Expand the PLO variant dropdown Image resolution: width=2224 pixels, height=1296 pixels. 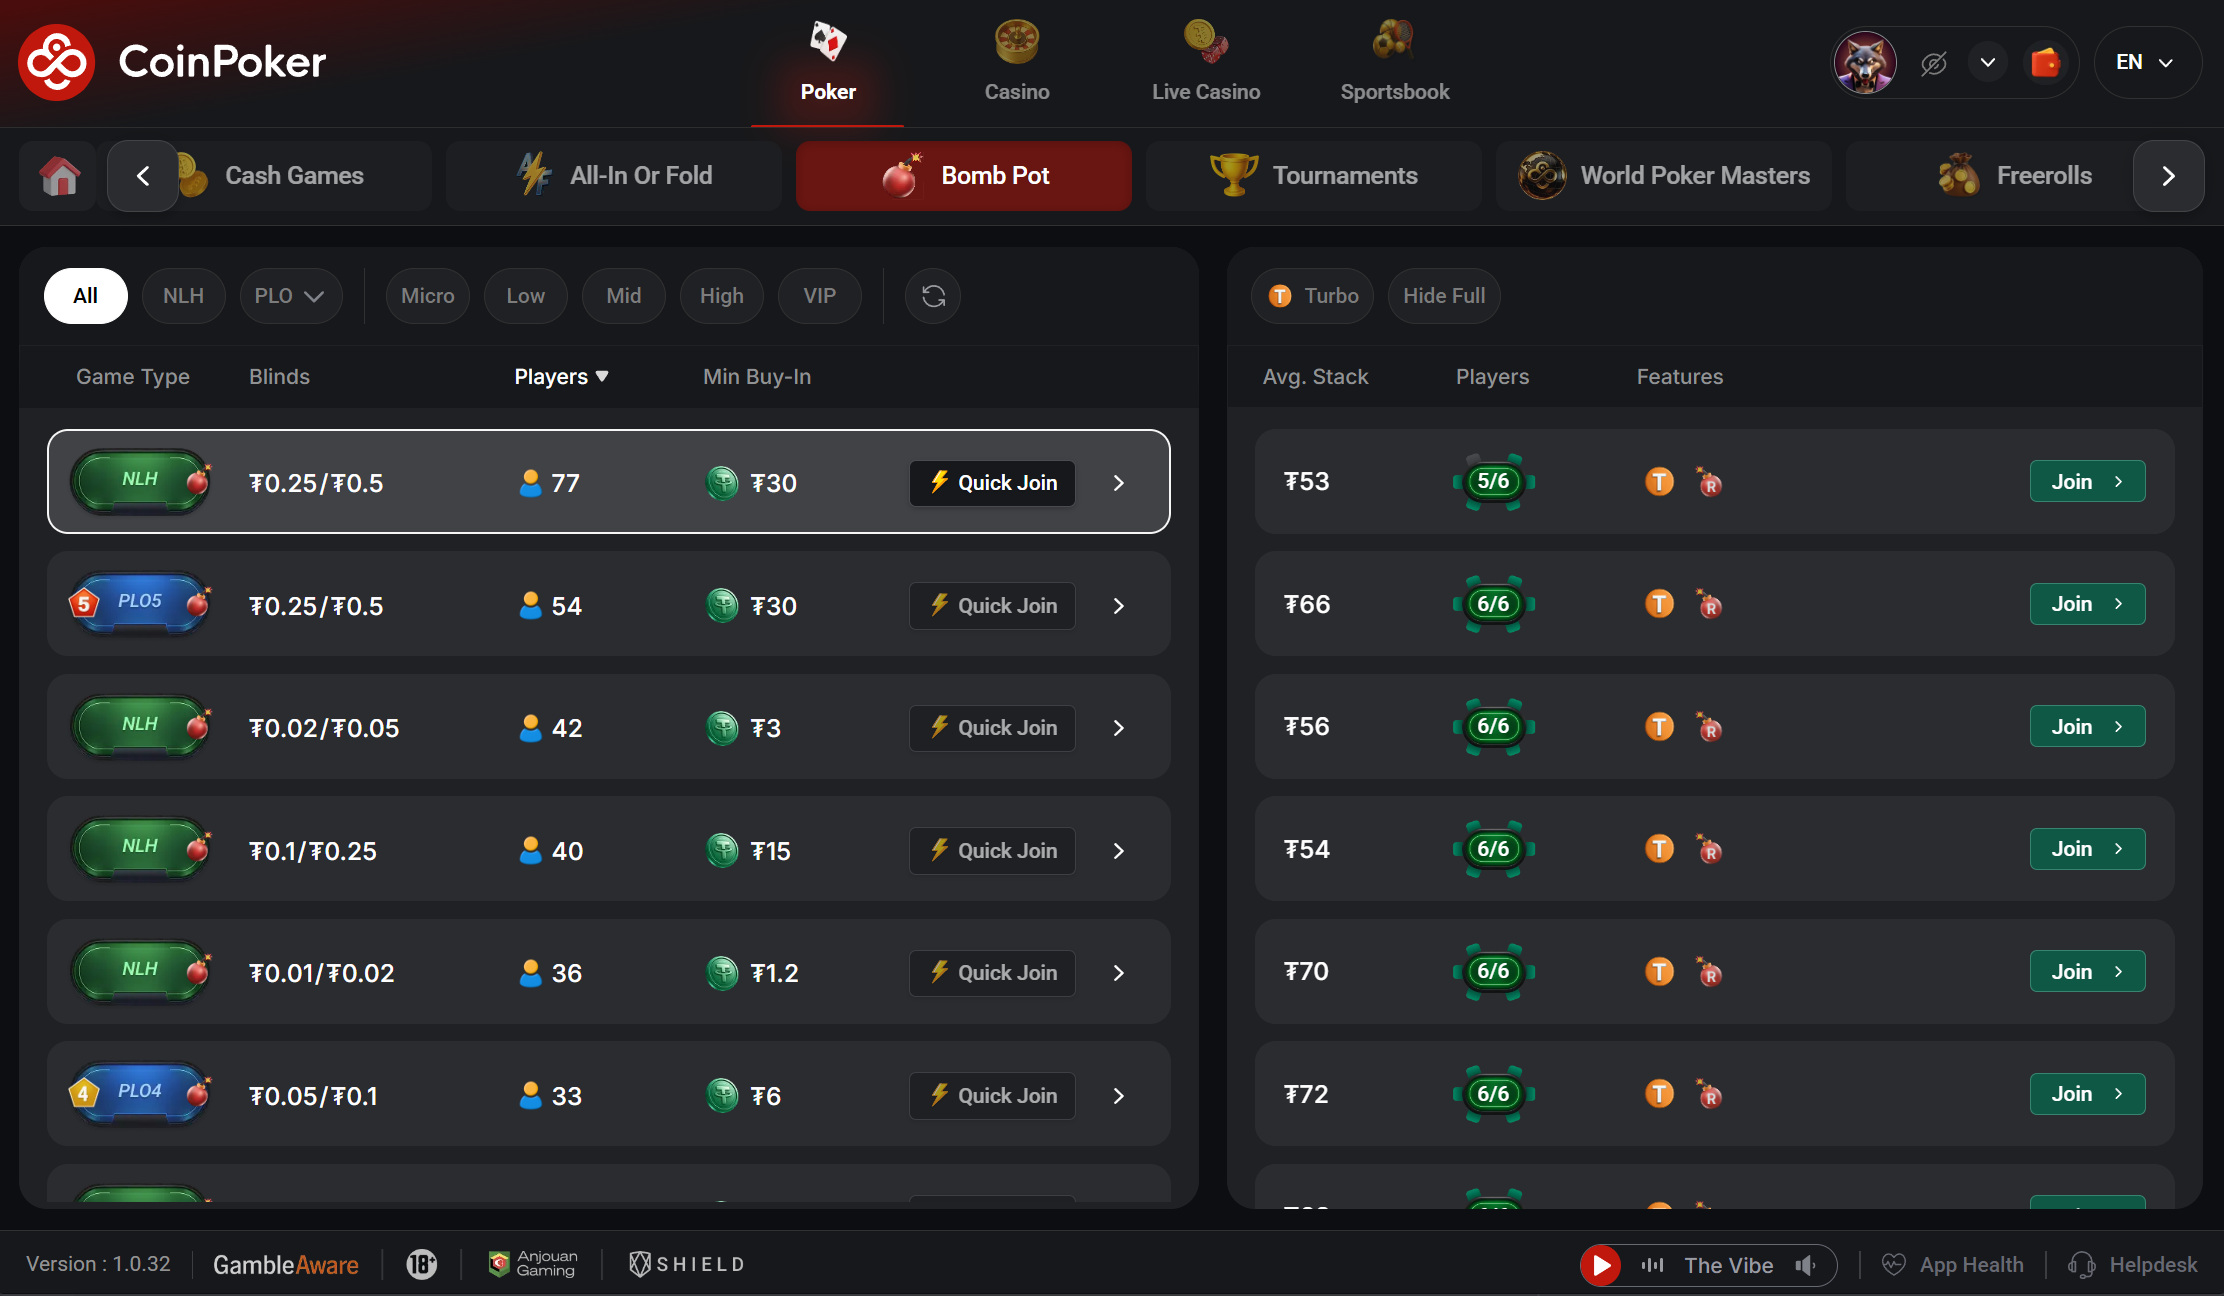tap(290, 296)
